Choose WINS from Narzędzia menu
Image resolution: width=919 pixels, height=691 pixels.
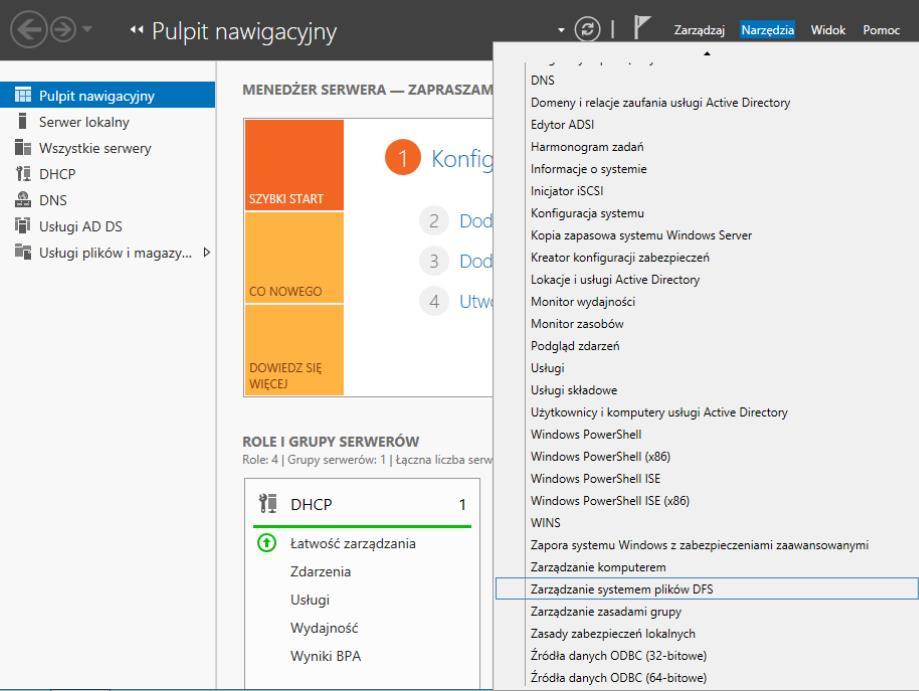(x=706, y=523)
